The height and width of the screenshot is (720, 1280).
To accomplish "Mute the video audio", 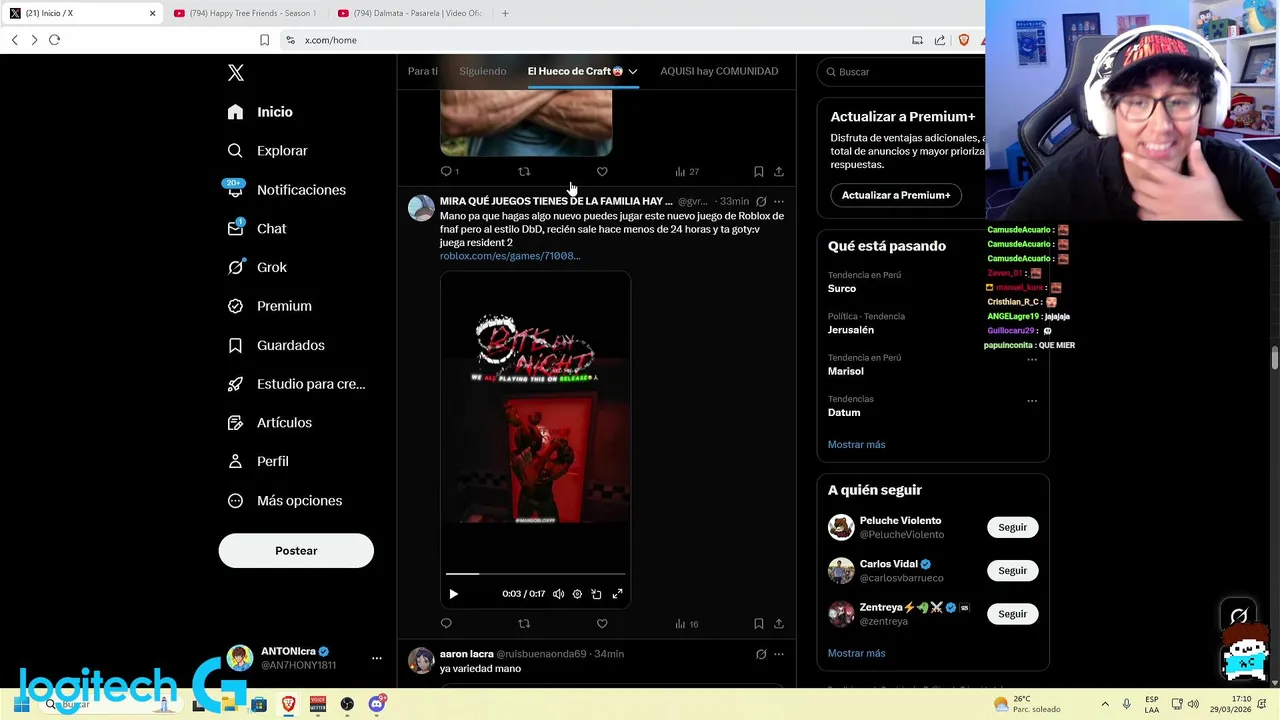I will pyautogui.click(x=558, y=594).
